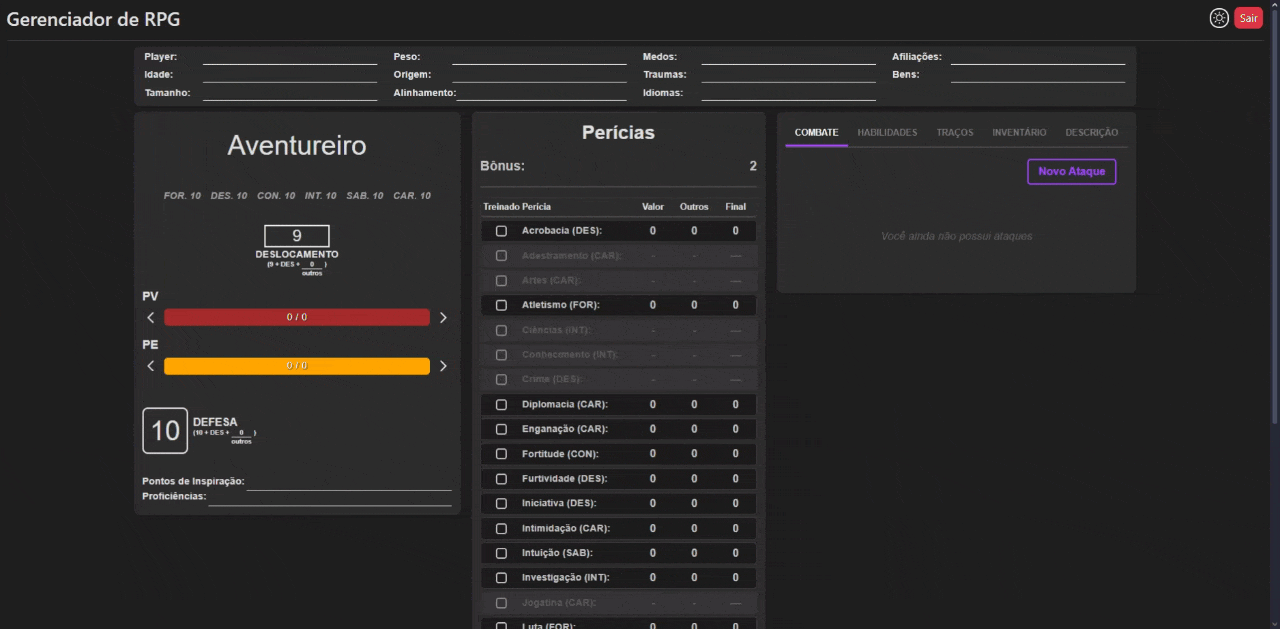Click the Defesa value box
Image resolution: width=1280 pixels, height=629 pixels.
click(x=165, y=431)
